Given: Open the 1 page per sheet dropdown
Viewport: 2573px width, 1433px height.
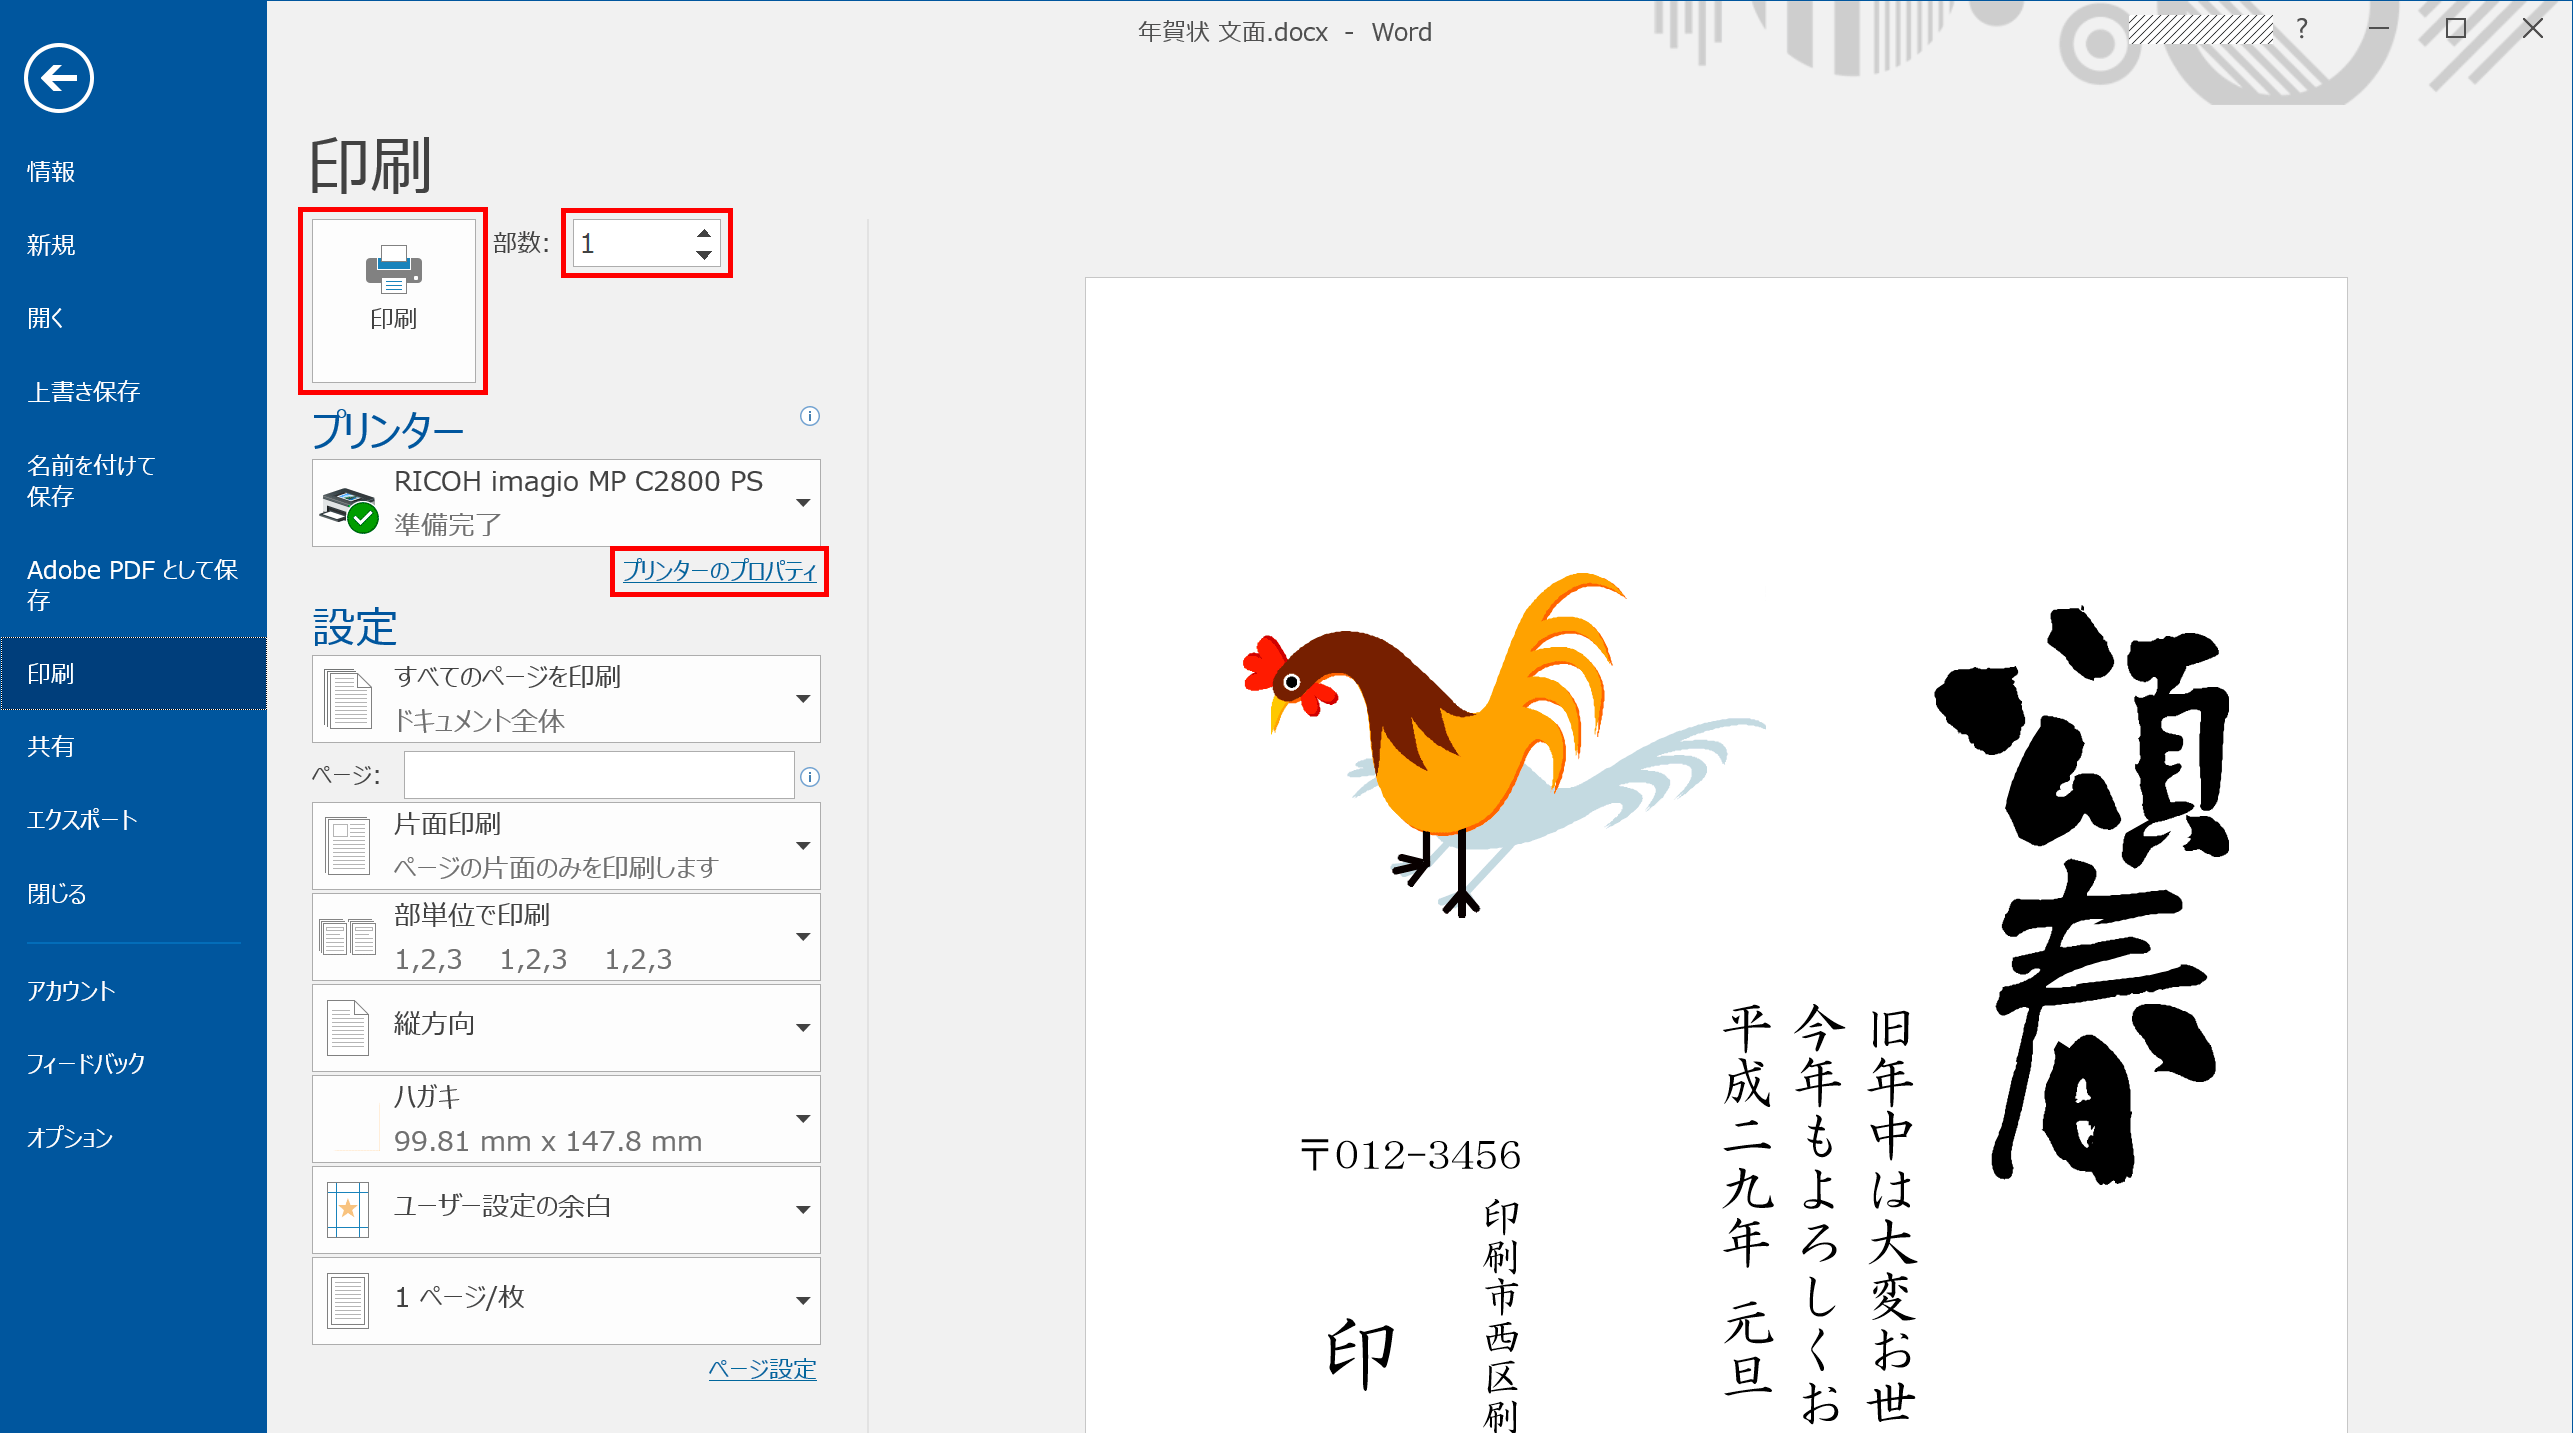Looking at the screenshot, I should [x=566, y=1301].
